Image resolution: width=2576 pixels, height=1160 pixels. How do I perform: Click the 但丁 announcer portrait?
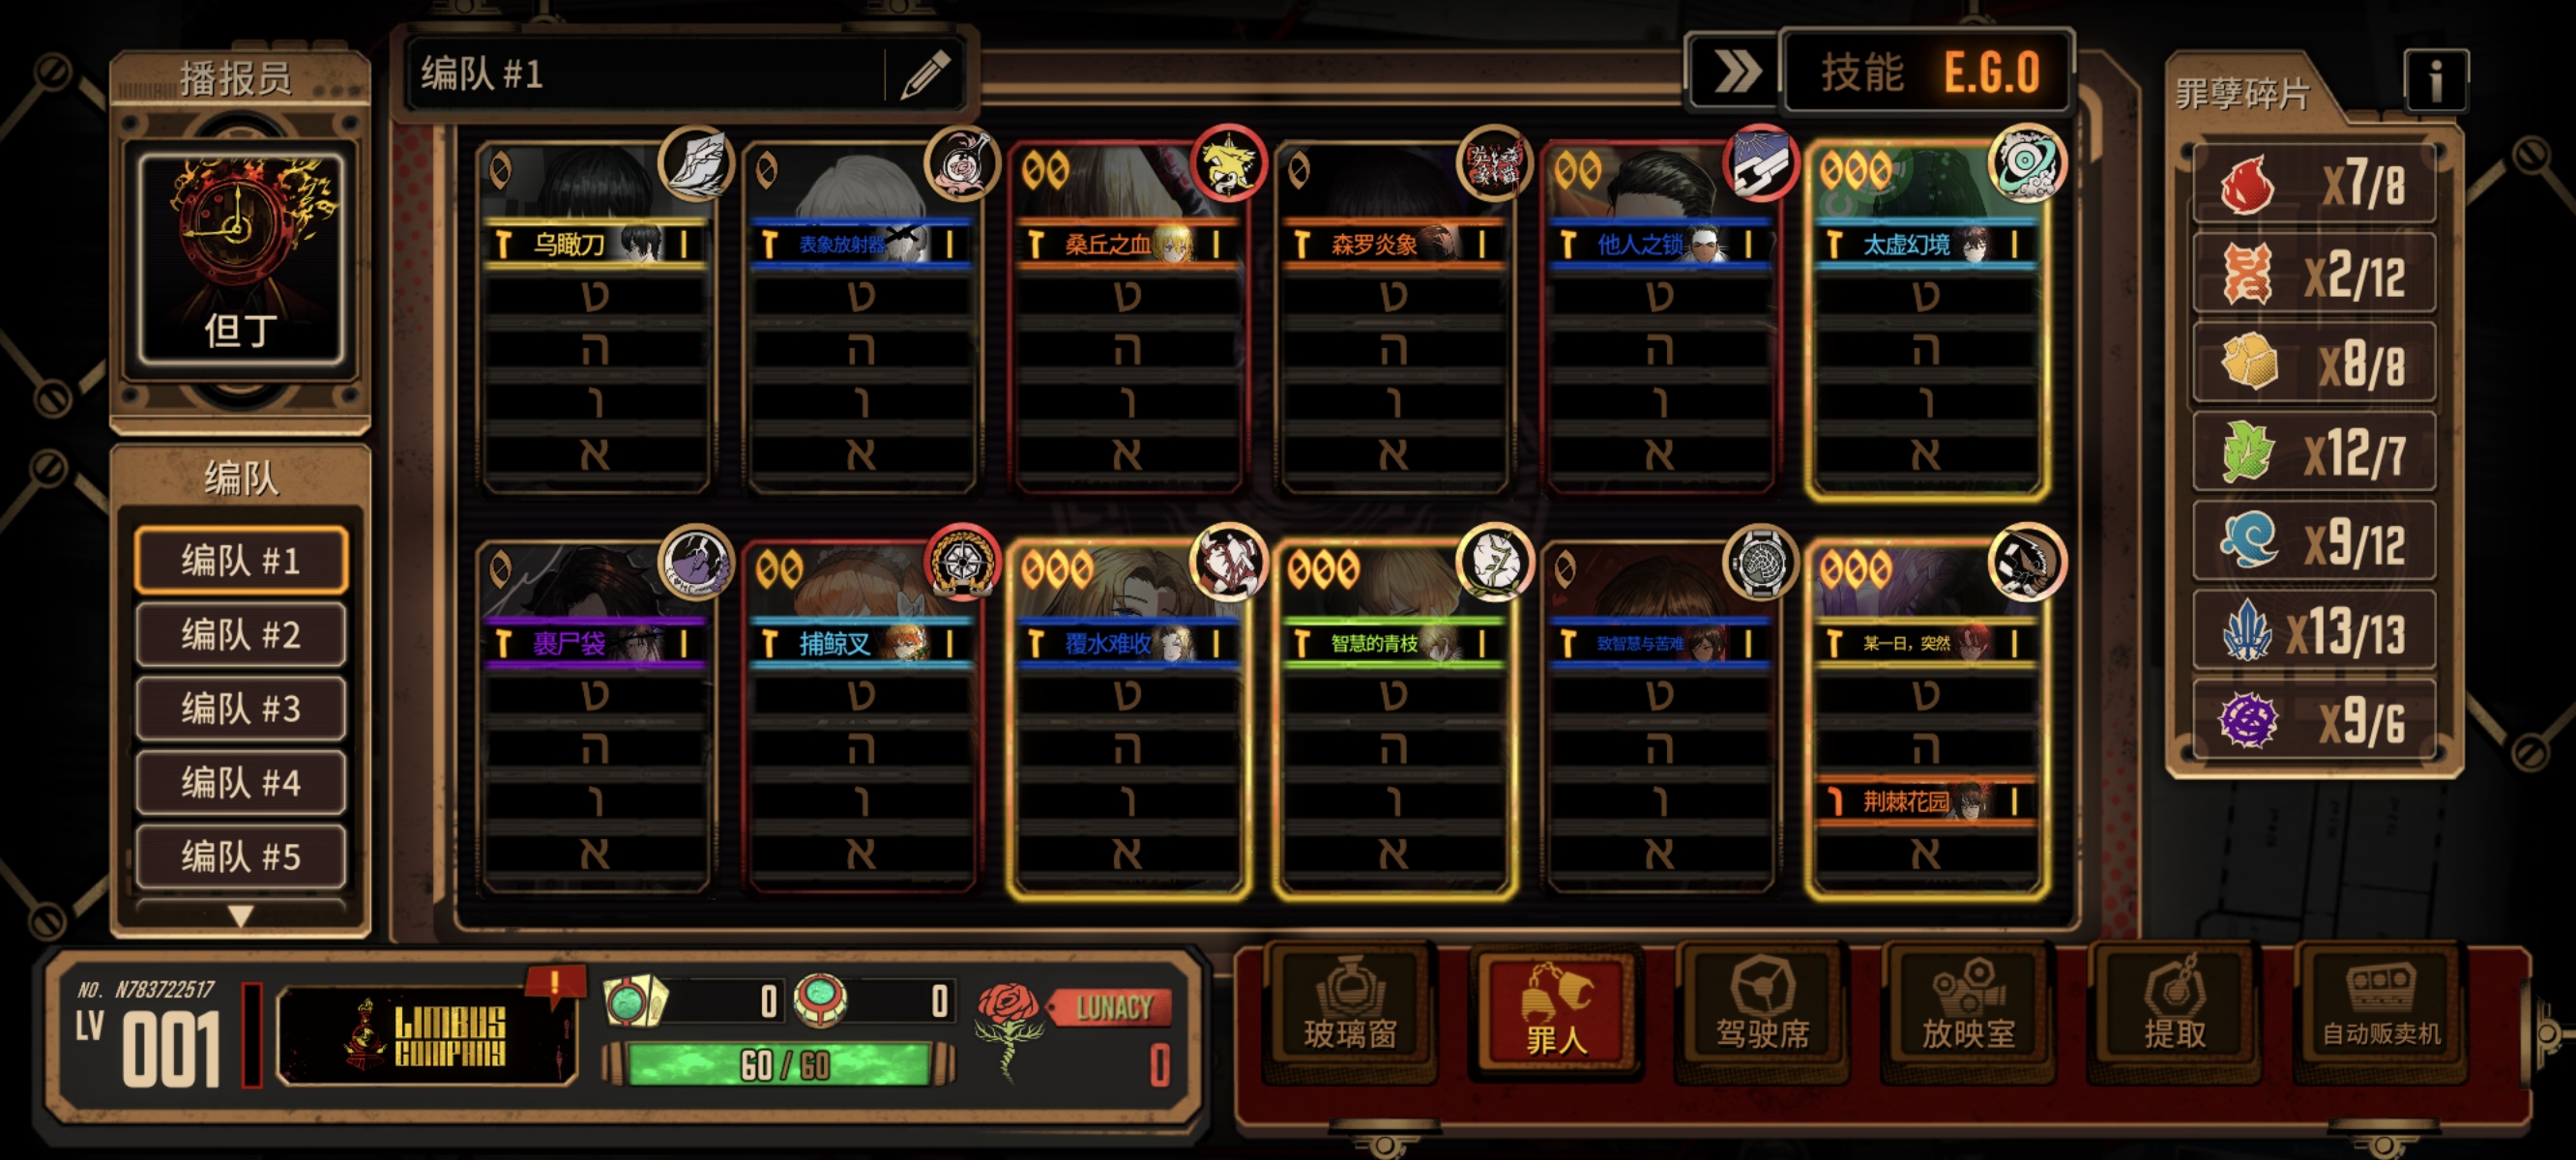point(240,258)
